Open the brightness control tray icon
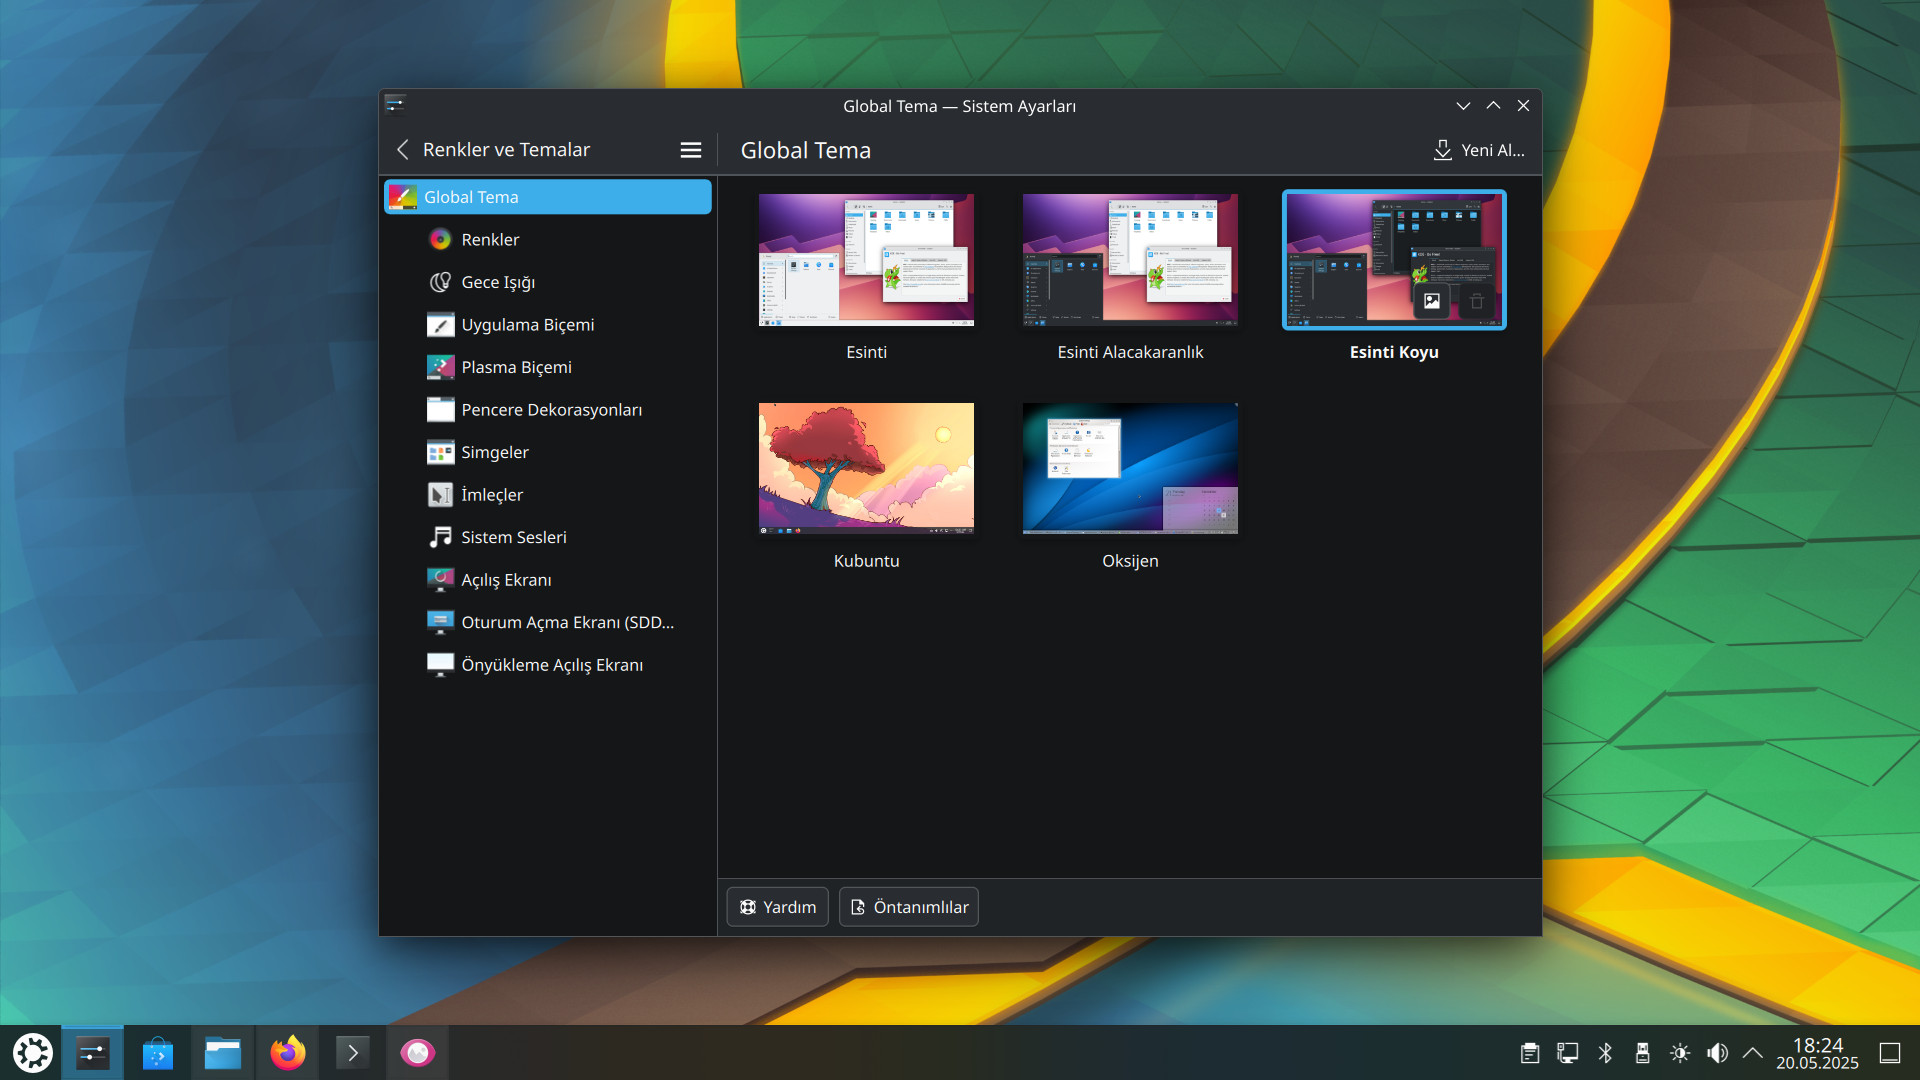This screenshot has width=1920, height=1080. click(x=1680, y=1053)
